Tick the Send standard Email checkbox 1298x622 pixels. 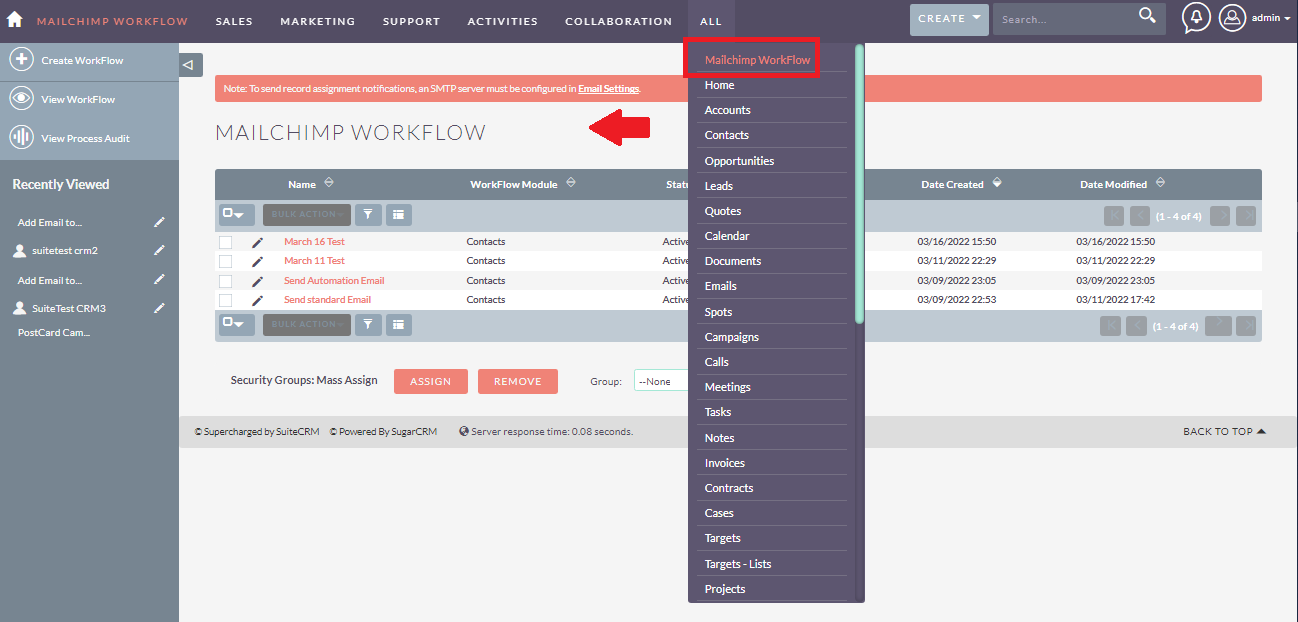[x=226, y=300]
